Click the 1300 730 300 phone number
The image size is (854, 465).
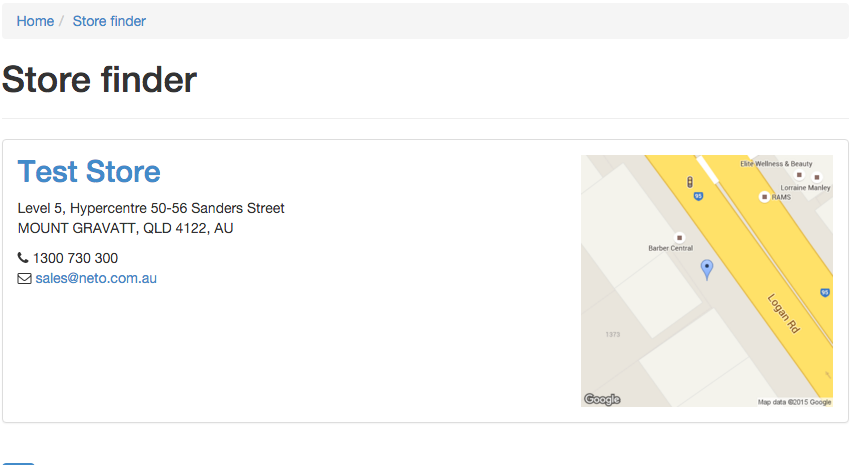[75, 258]
